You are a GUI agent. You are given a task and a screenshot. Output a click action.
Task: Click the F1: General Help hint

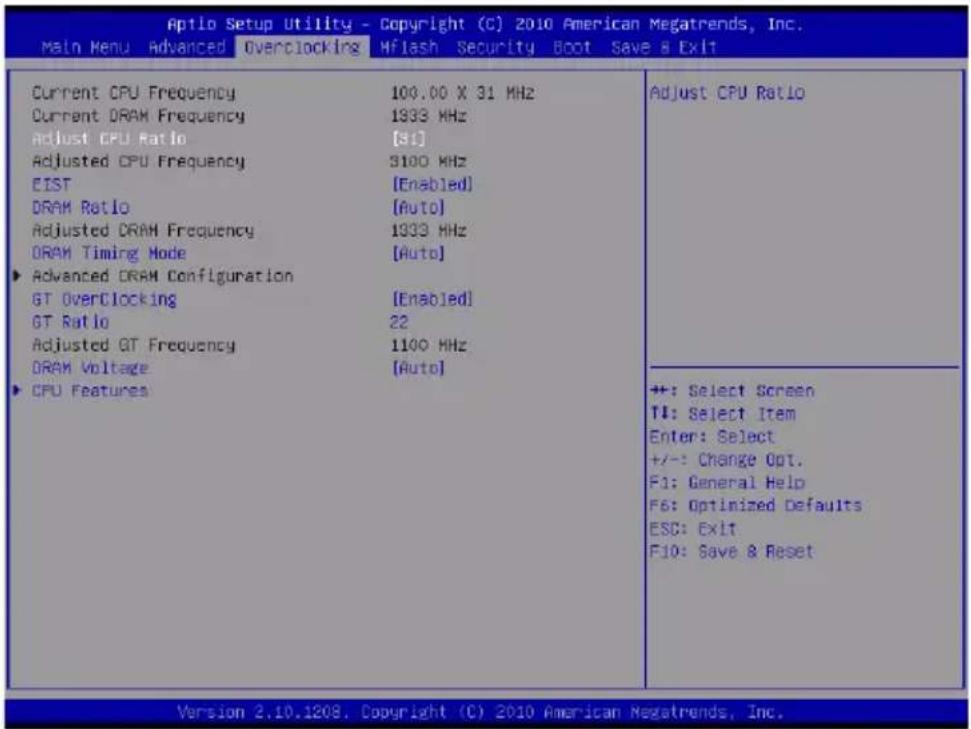click(727, 482)
